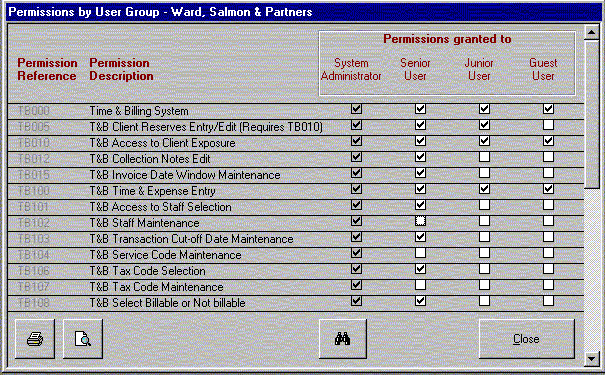Image resolution: width=605 pixels, height=375 pixels.
Task: Click scrollbar up arrow
Action: [x=591, y=32]
